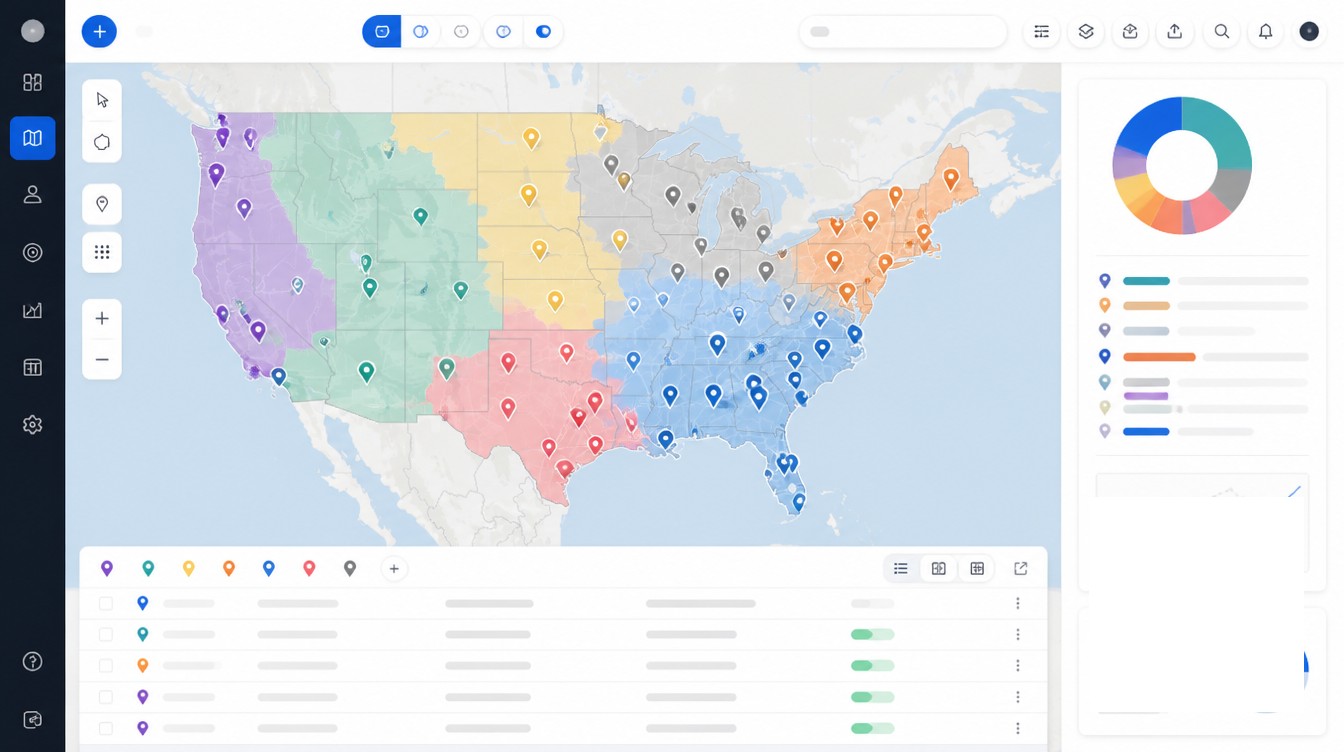Open kebab menu on teal pin row

coord(1018,634)
